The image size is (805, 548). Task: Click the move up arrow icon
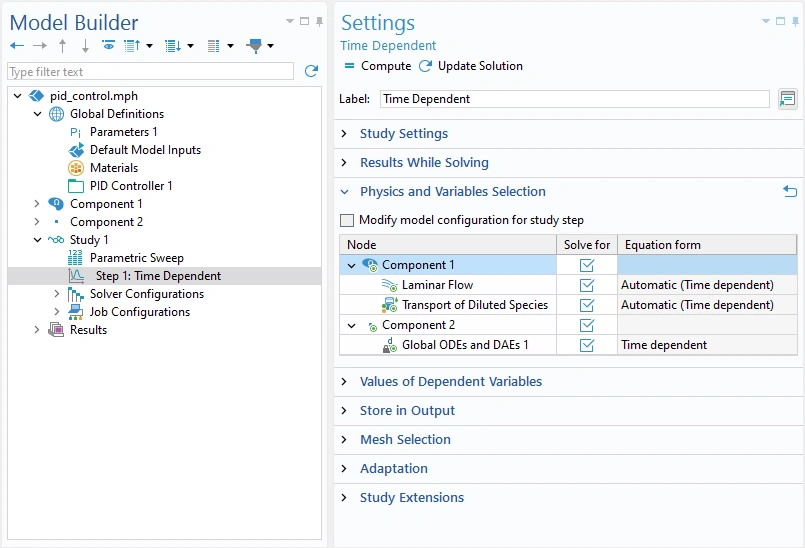tap(62, 46)
